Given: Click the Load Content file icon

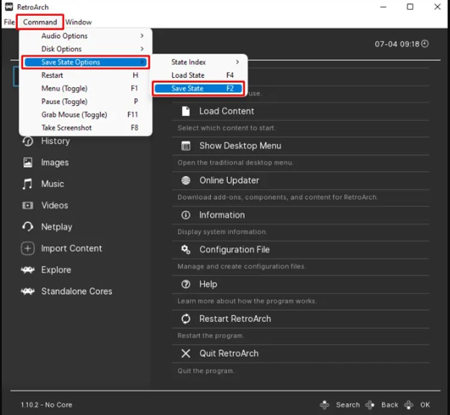Looking at the screenshot, I should [x=186, y=111].
